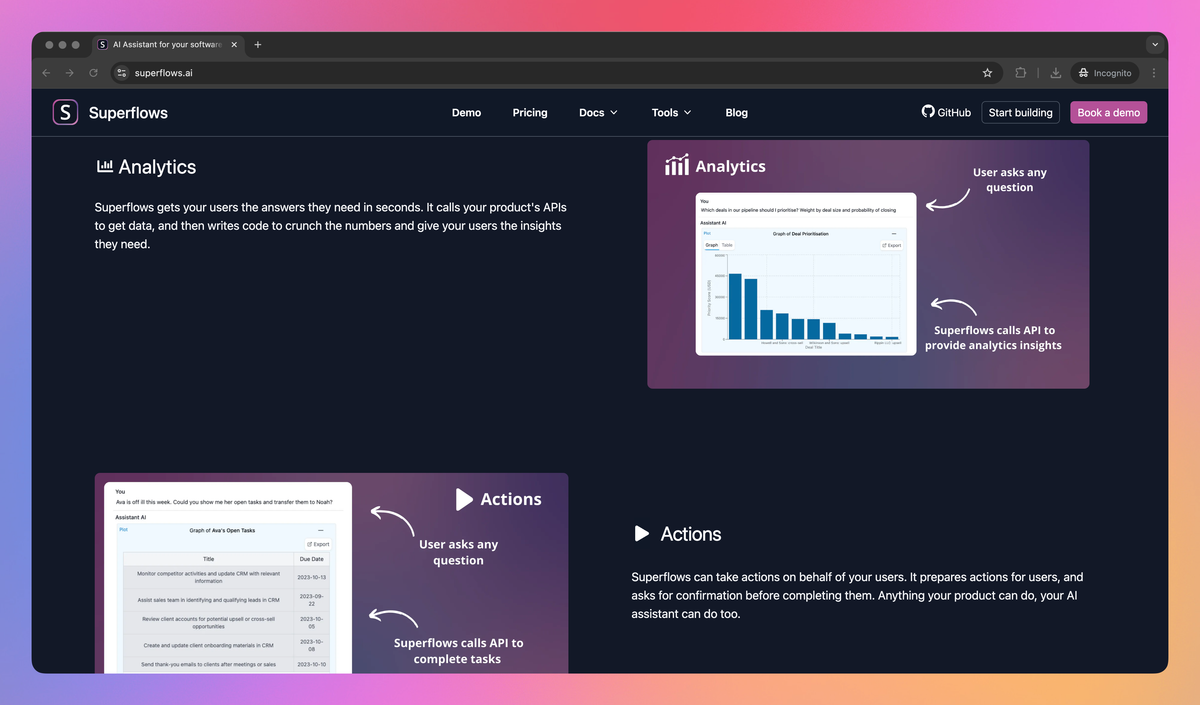Click the bar chart icon beside Analytics heading
This screenshot has height=705, width=1200.
104,167
